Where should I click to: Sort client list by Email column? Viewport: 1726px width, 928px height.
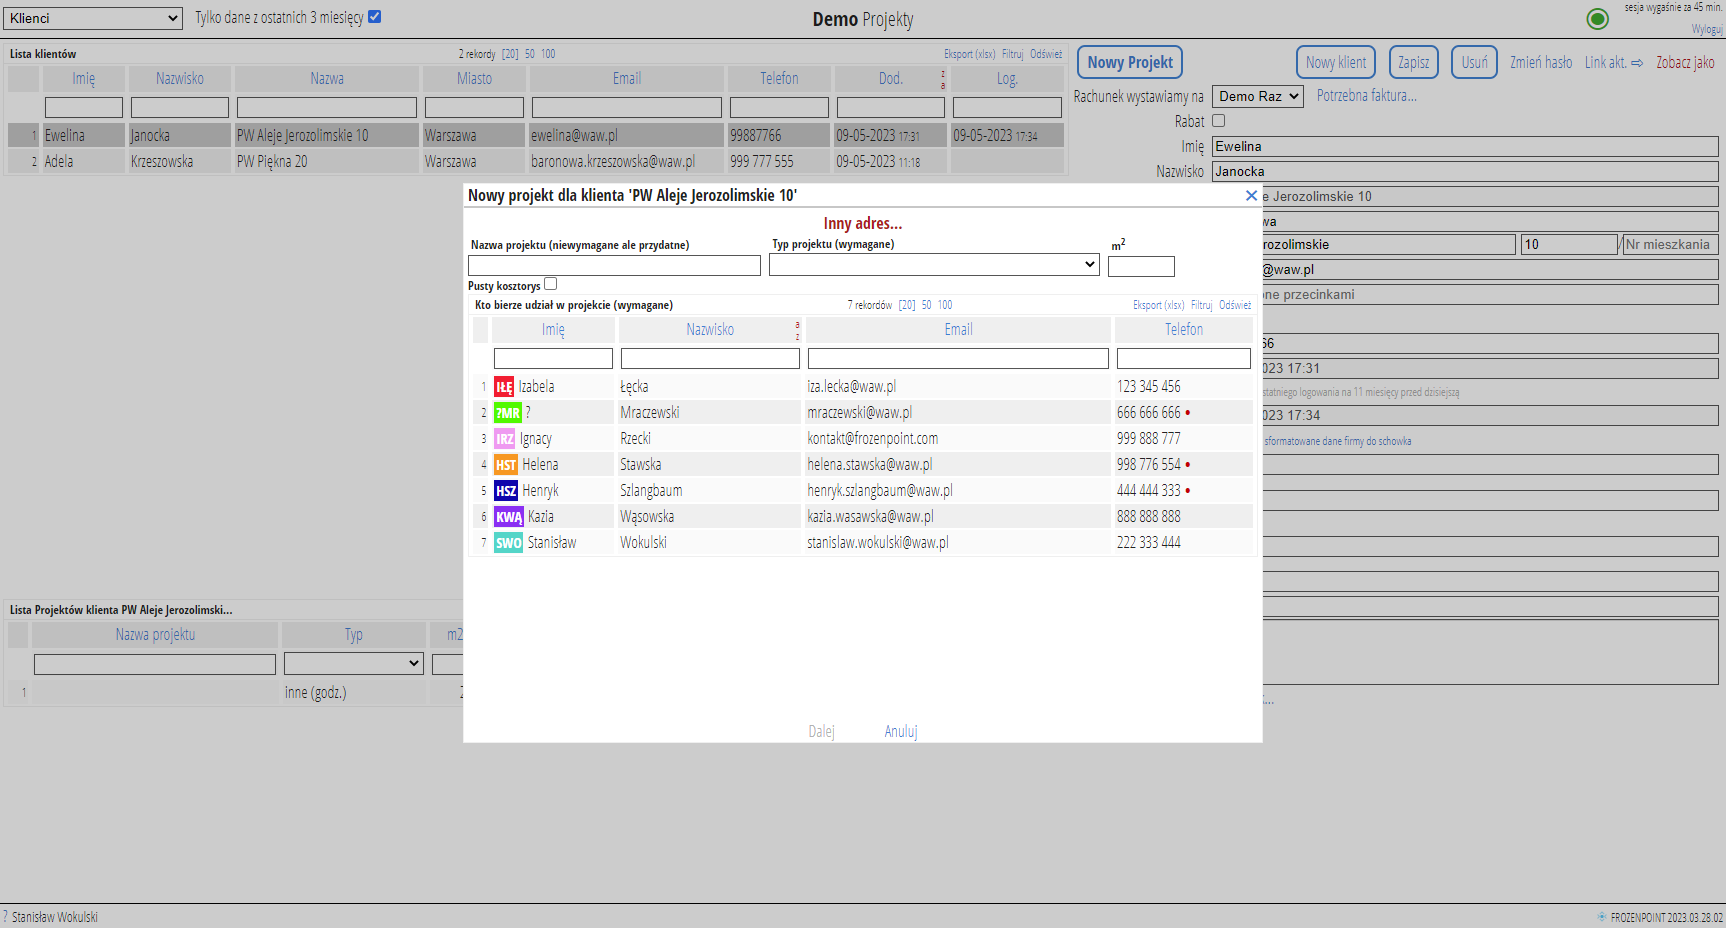[x=627, y=78]
